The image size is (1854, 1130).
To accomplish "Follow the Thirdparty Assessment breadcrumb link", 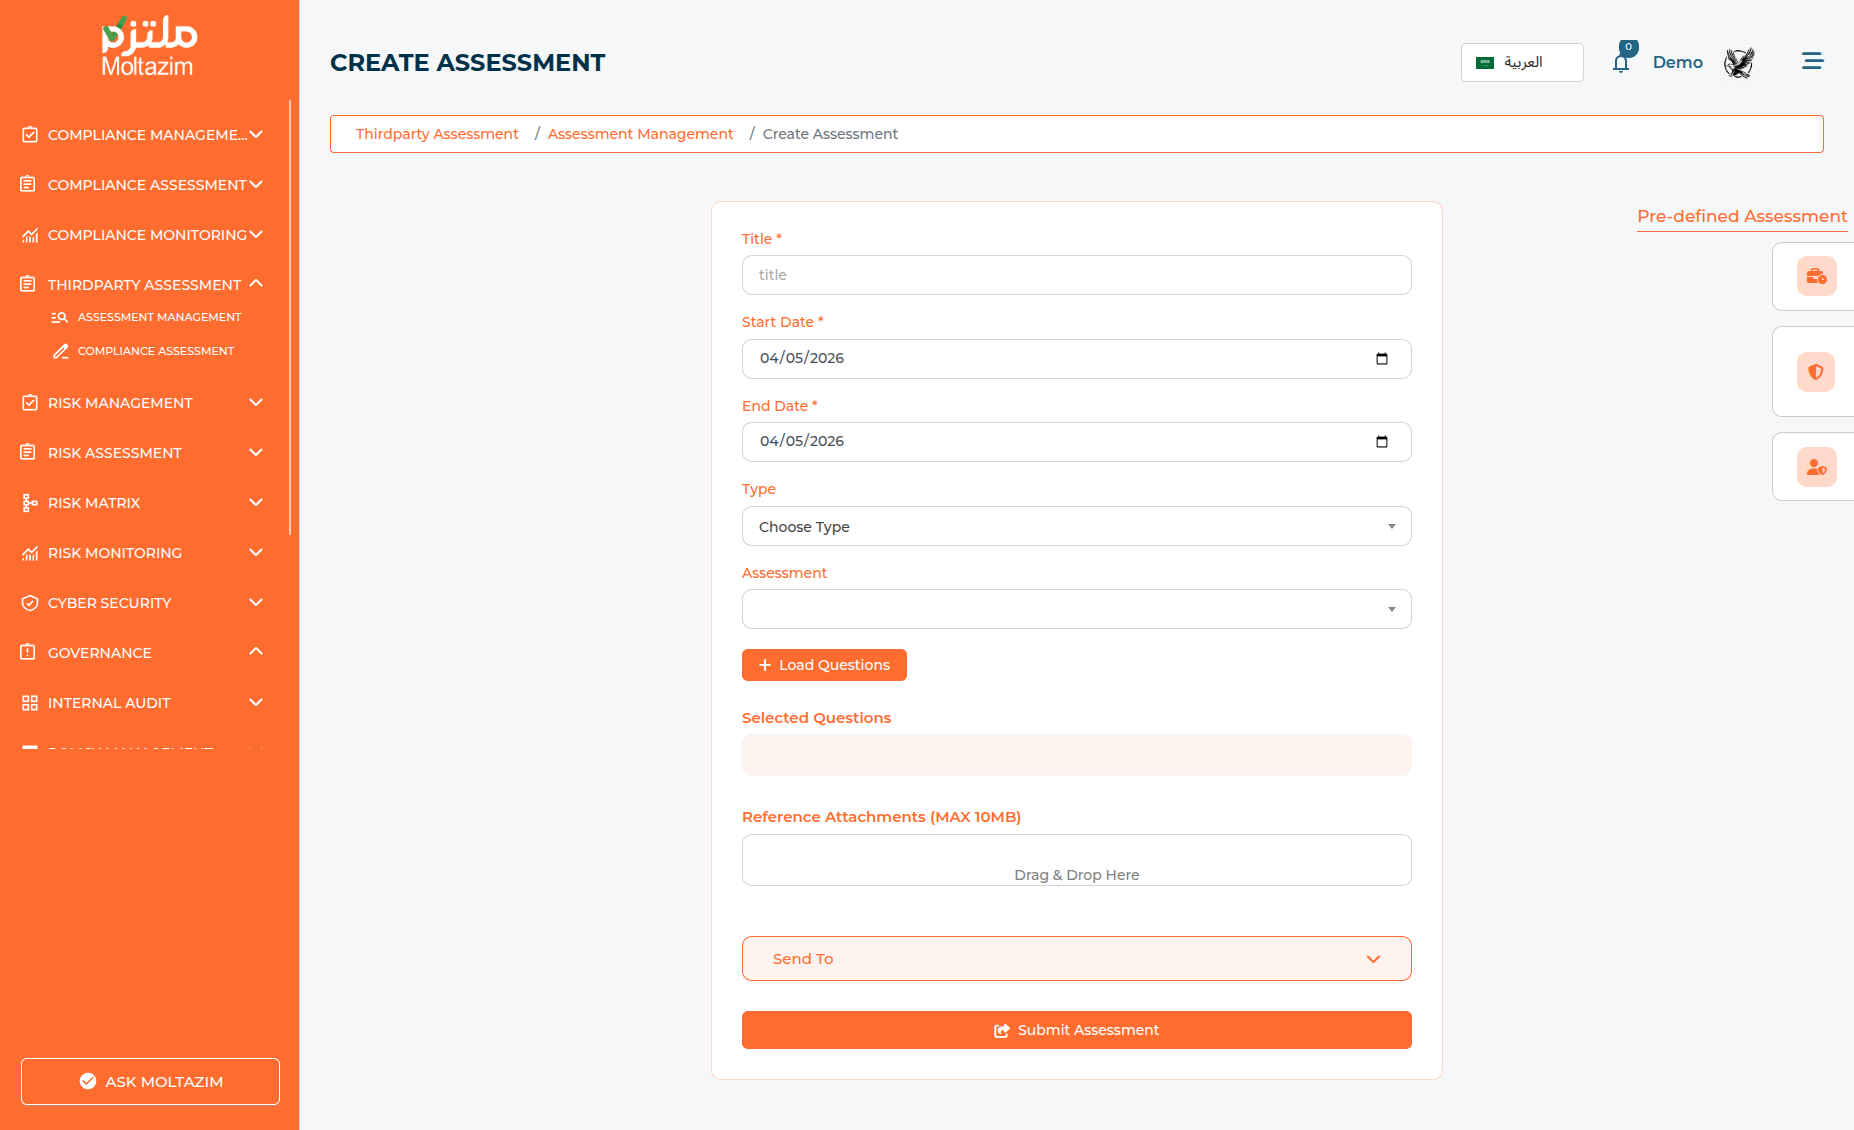I will pyautogui.click(x=437, y=134).
